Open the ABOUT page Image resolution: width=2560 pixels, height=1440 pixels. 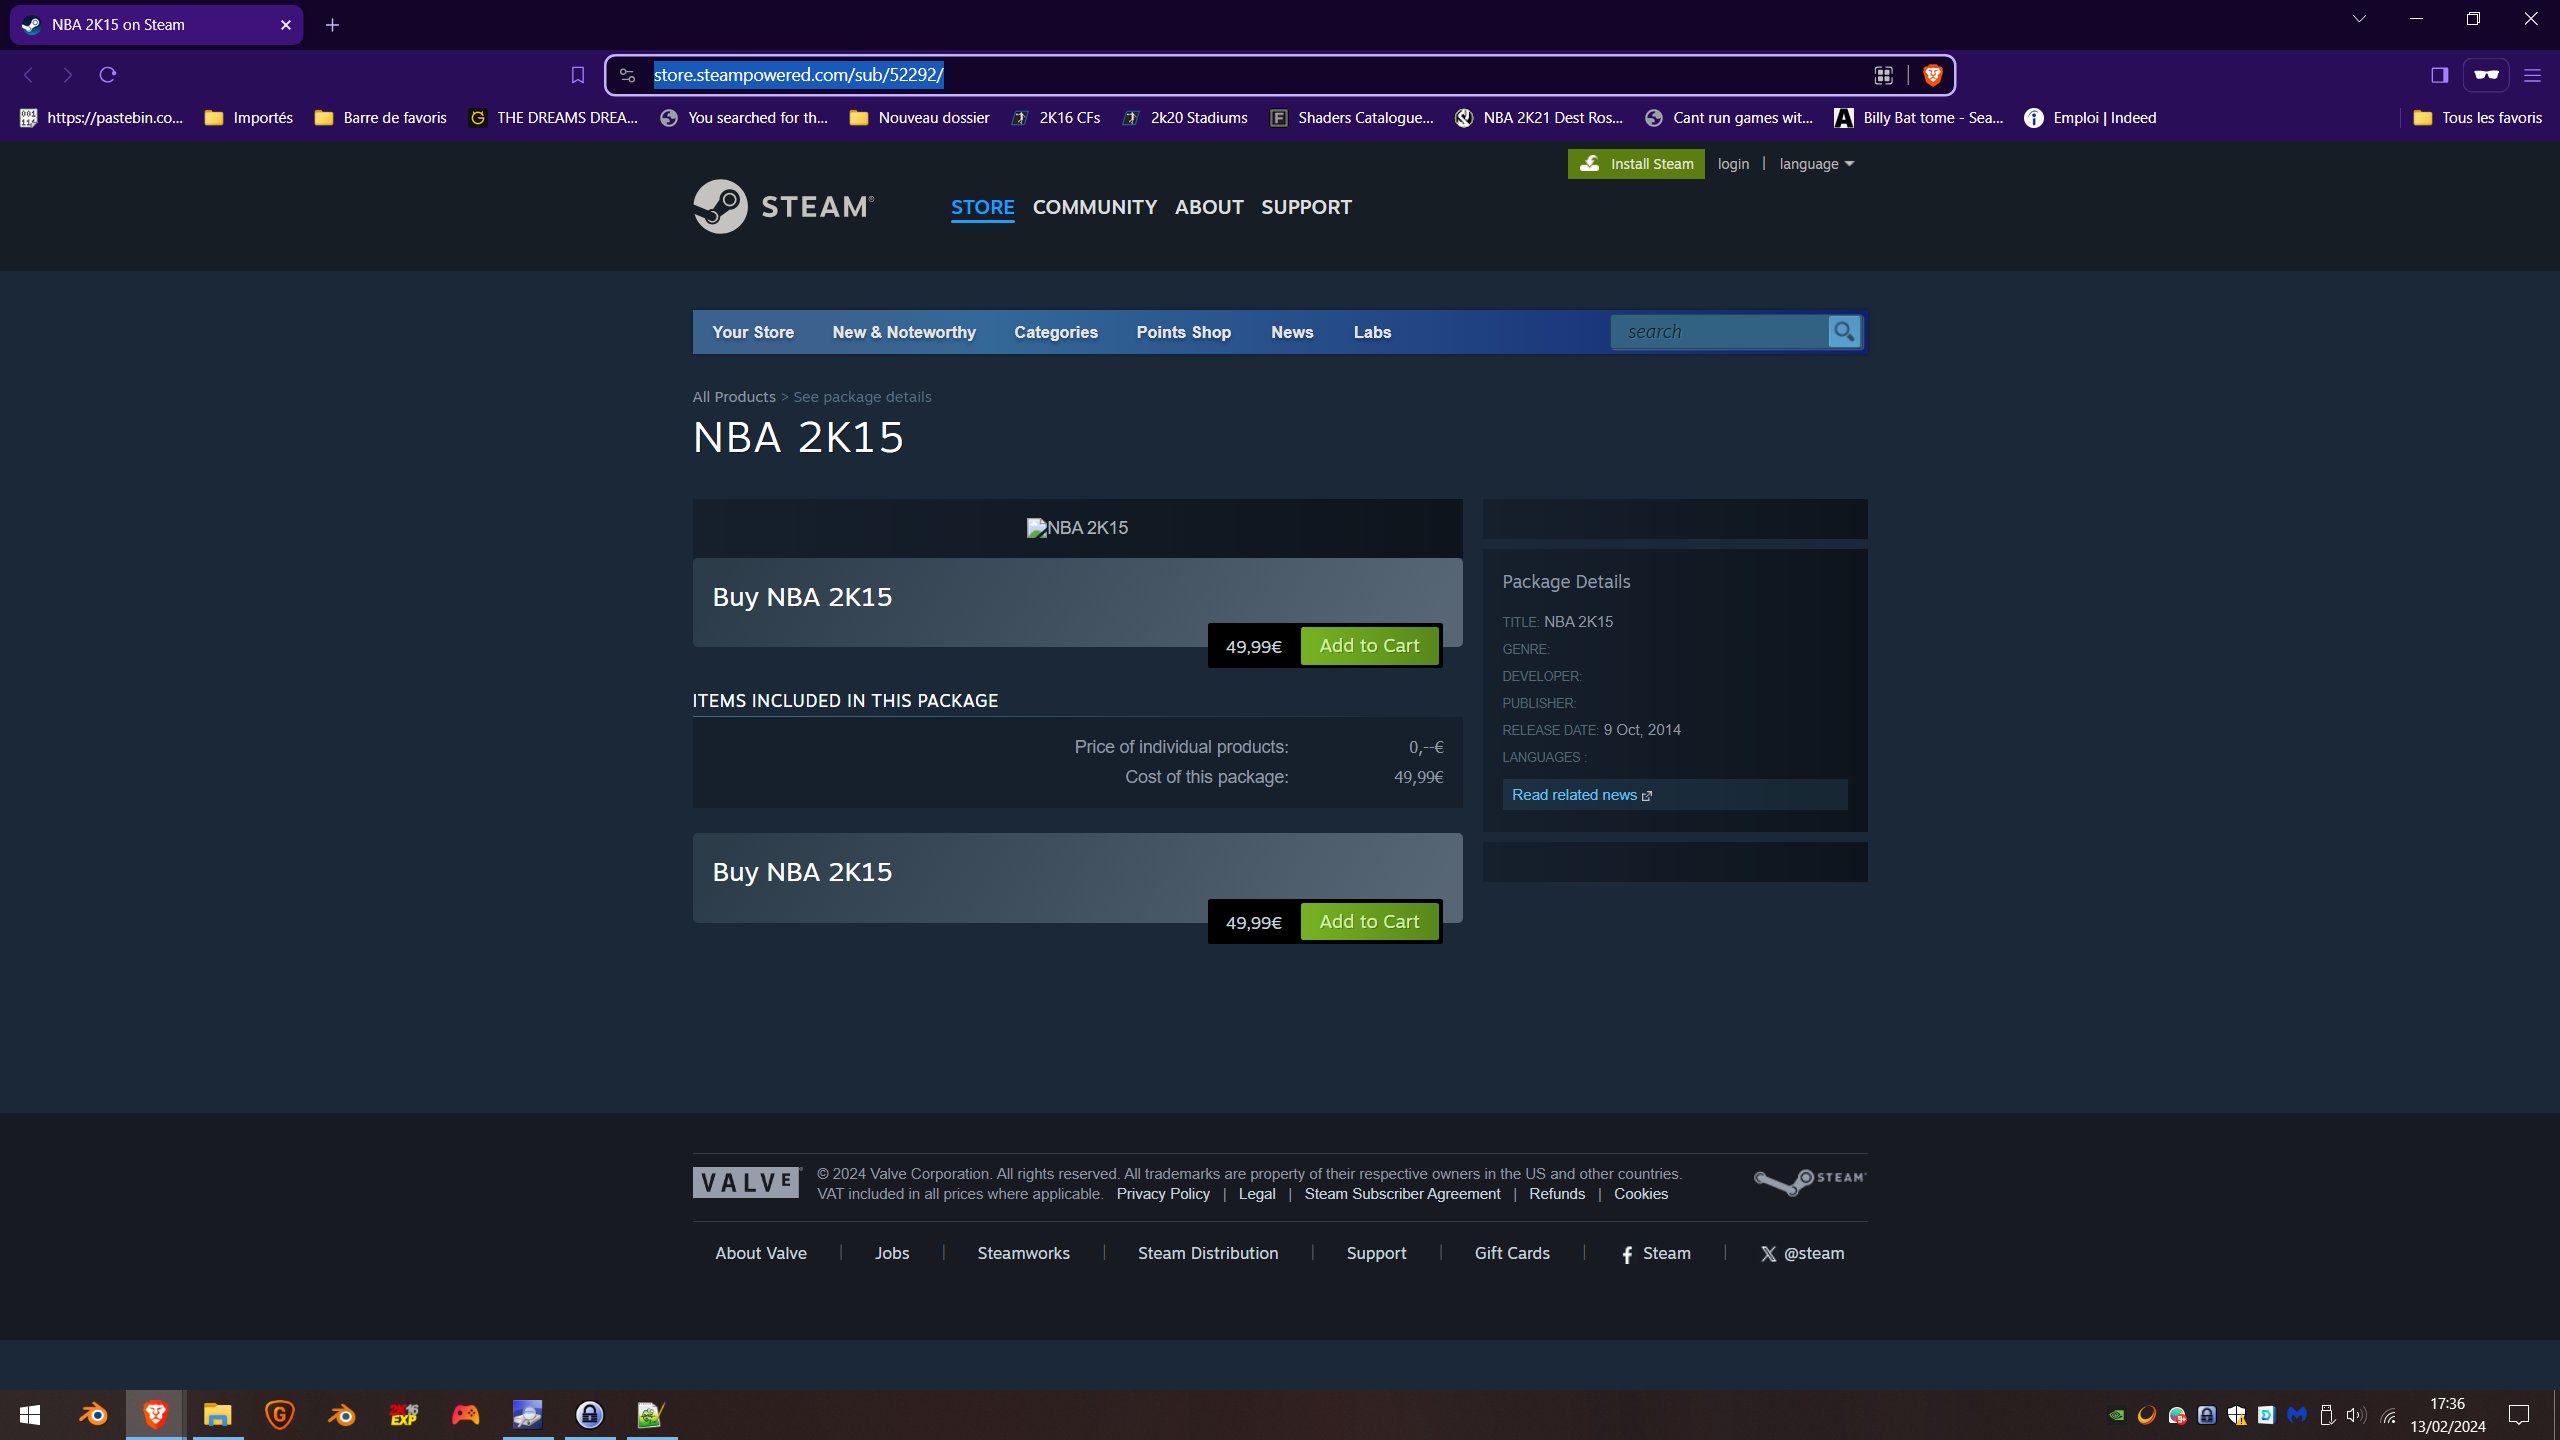(1209, 207)
